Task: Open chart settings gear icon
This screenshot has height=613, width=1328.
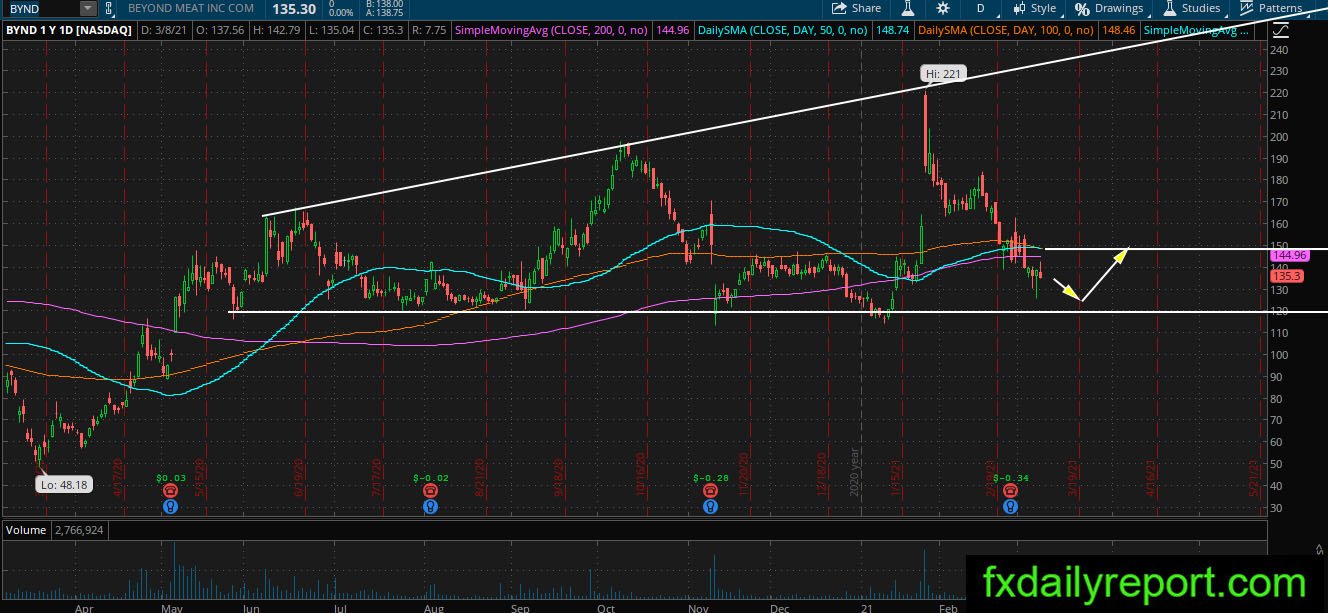Action: (943, 8)
